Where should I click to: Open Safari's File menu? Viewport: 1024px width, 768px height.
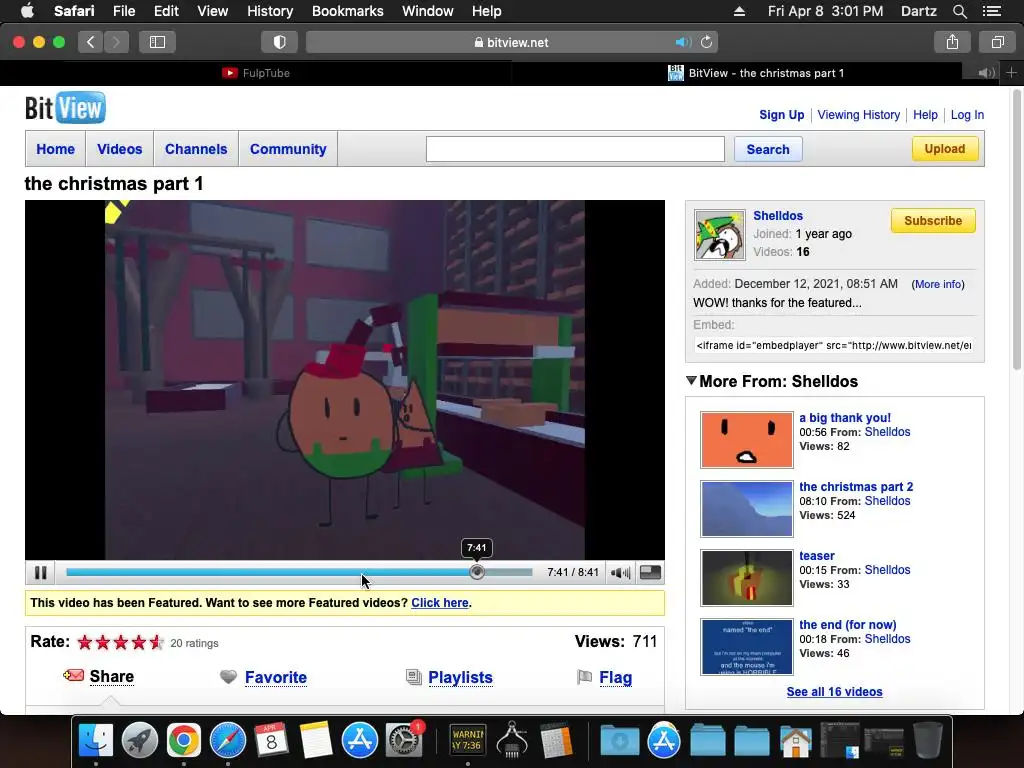[x=124, y=11]
